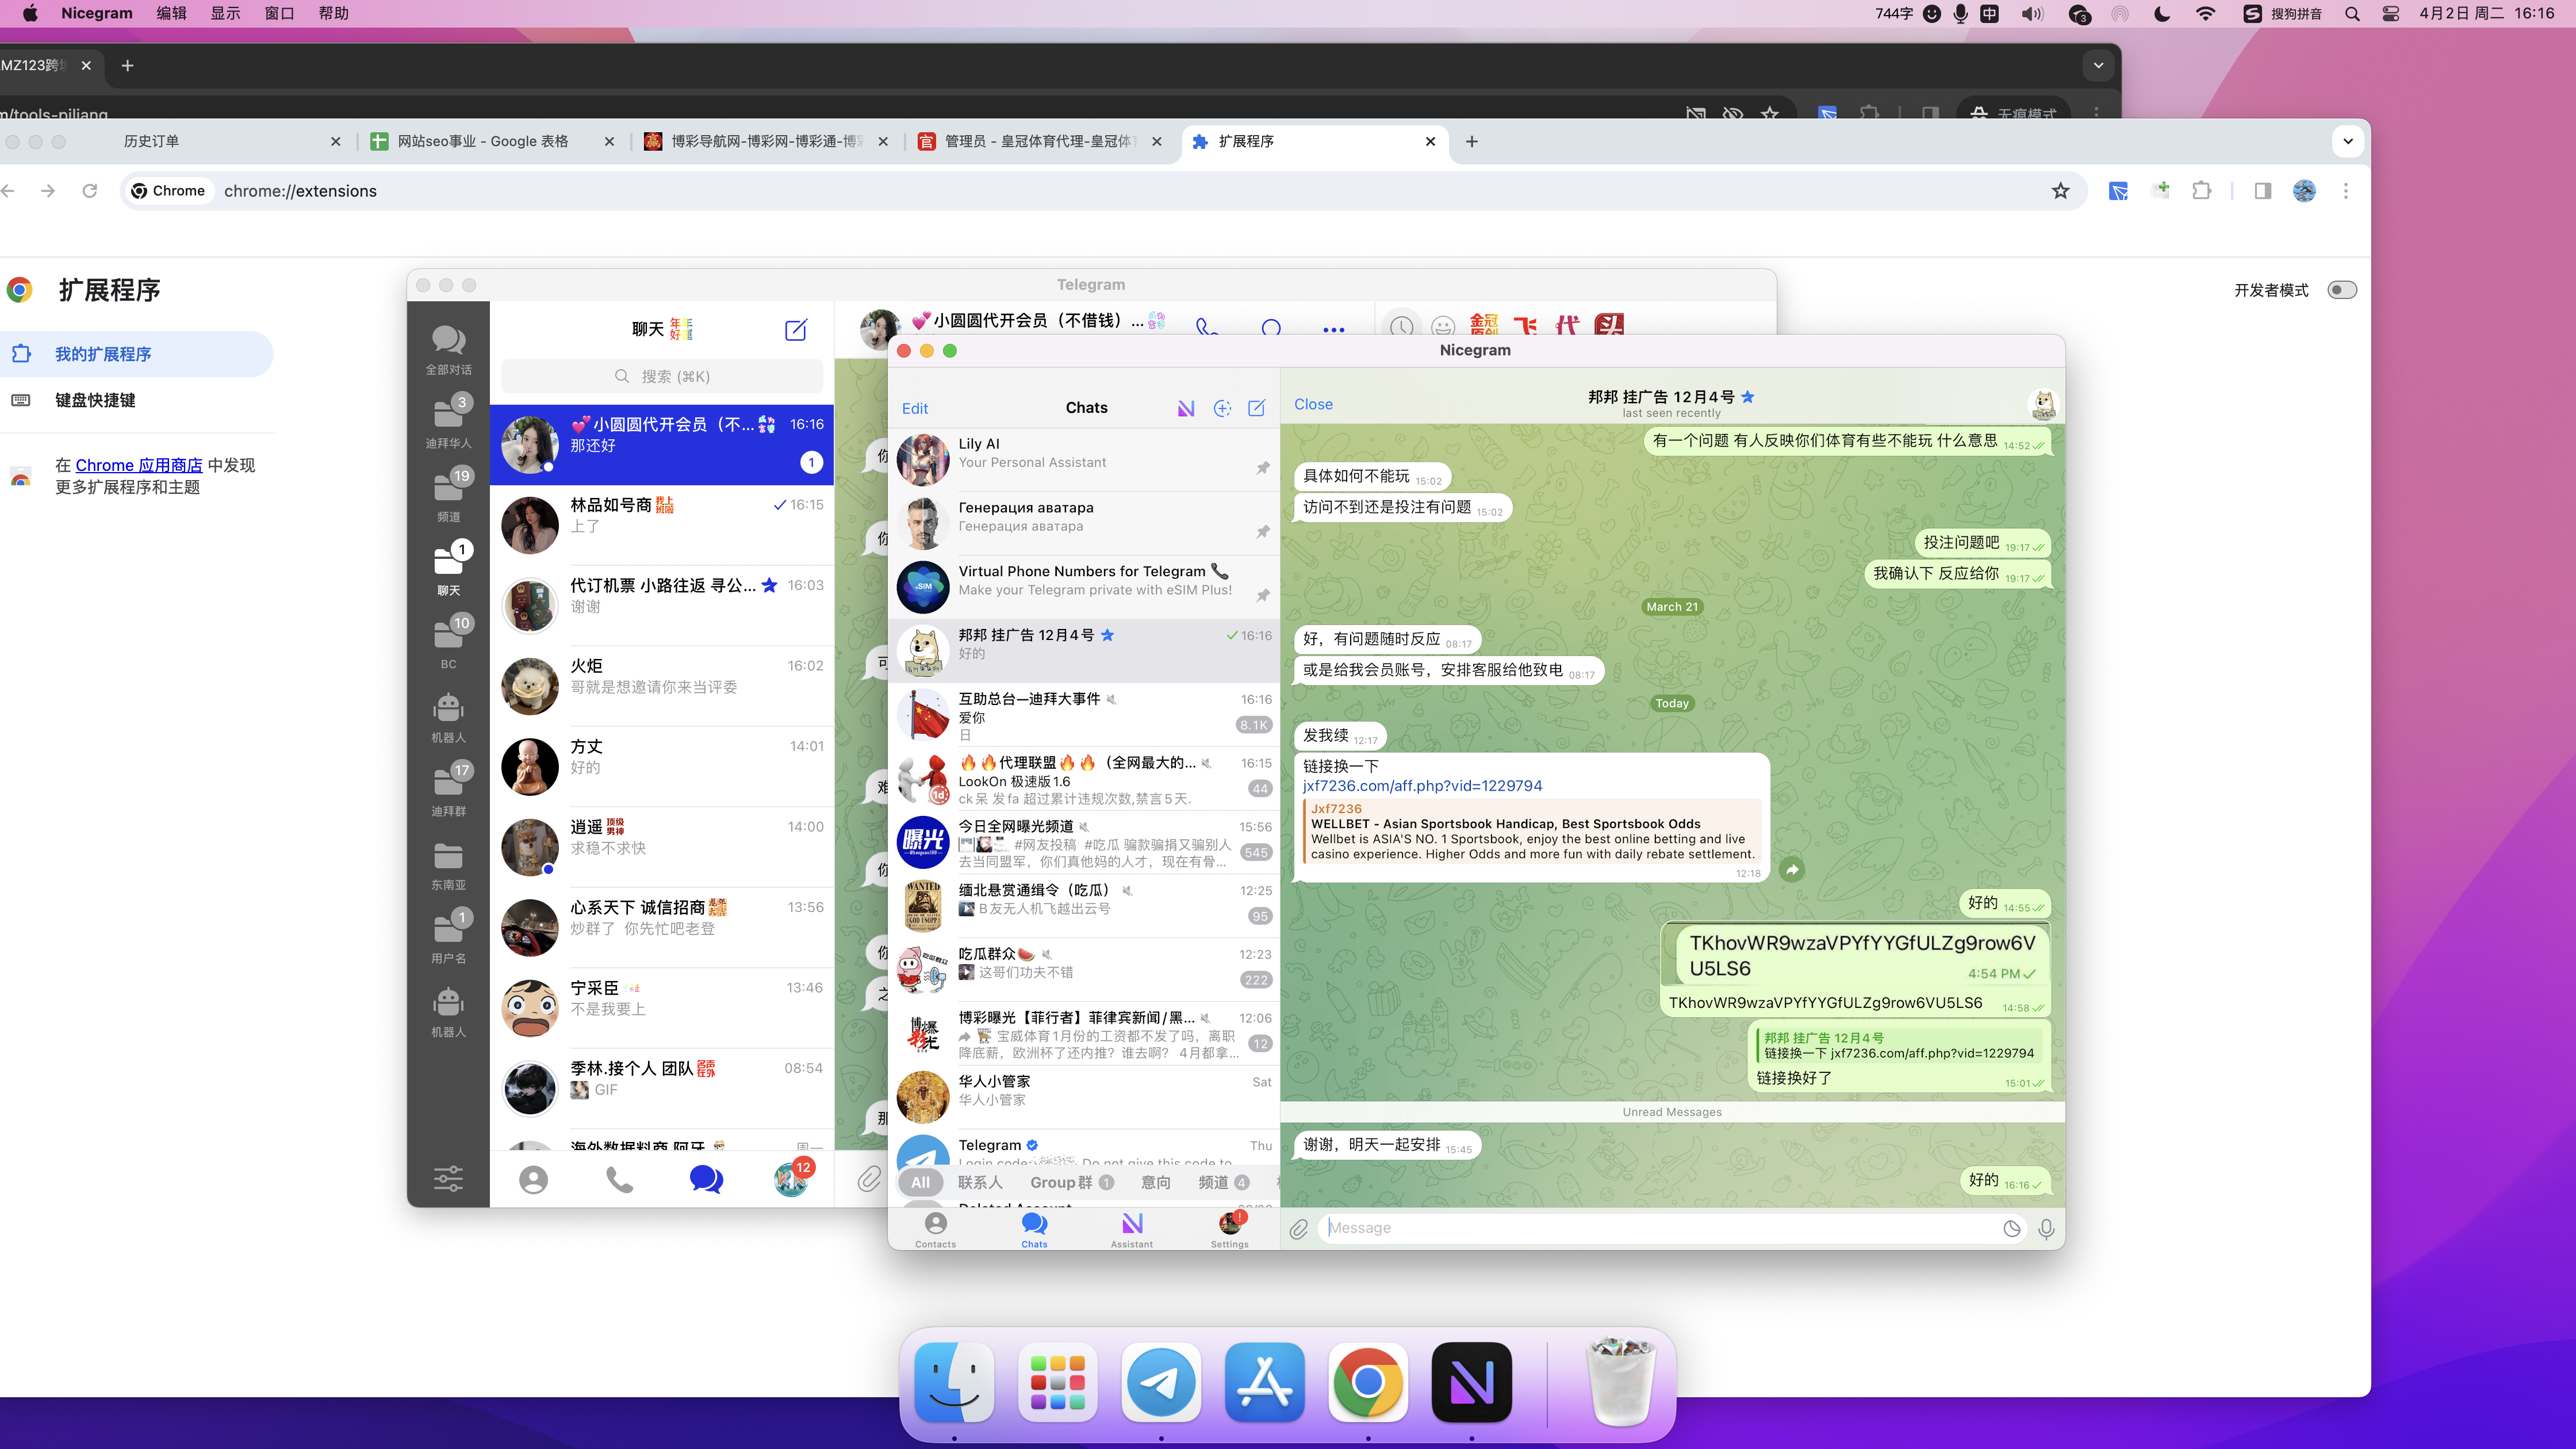This screenshot has height=1449, width=2576.
Task: Open the contacts icon in Telegram bottom bar
Action: click(533, 1180)
